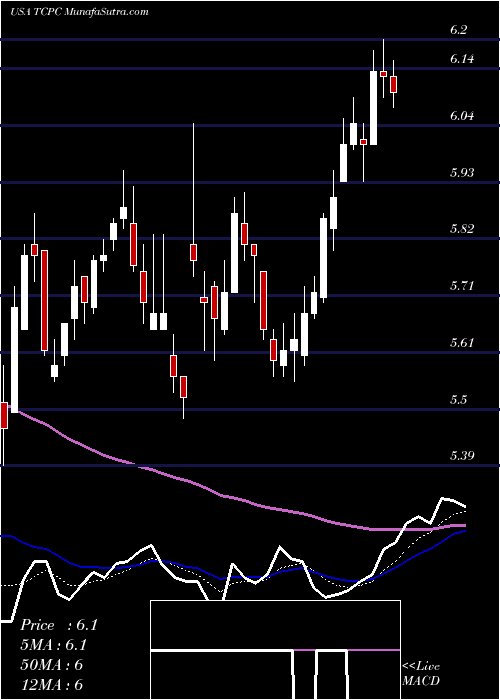The width and height of the screenshot is (500, 700).
Task: Click the '12MA : 6' readout
Action: (52, 685)
